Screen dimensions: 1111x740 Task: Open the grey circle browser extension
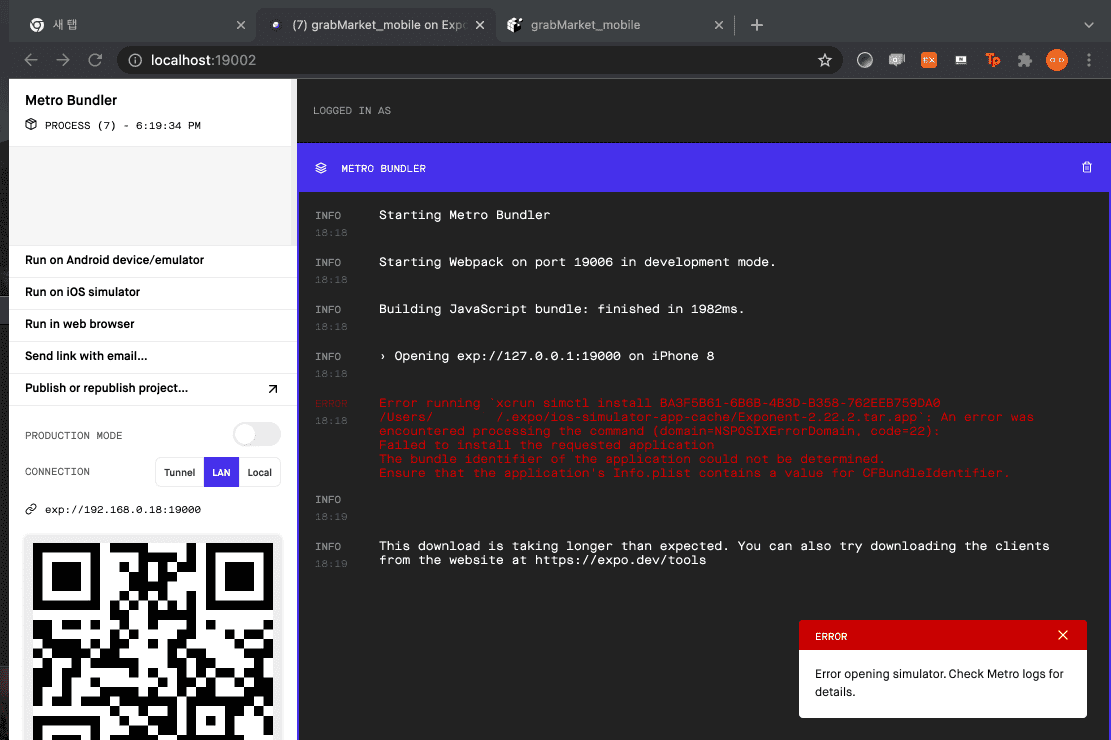(864, 60)
